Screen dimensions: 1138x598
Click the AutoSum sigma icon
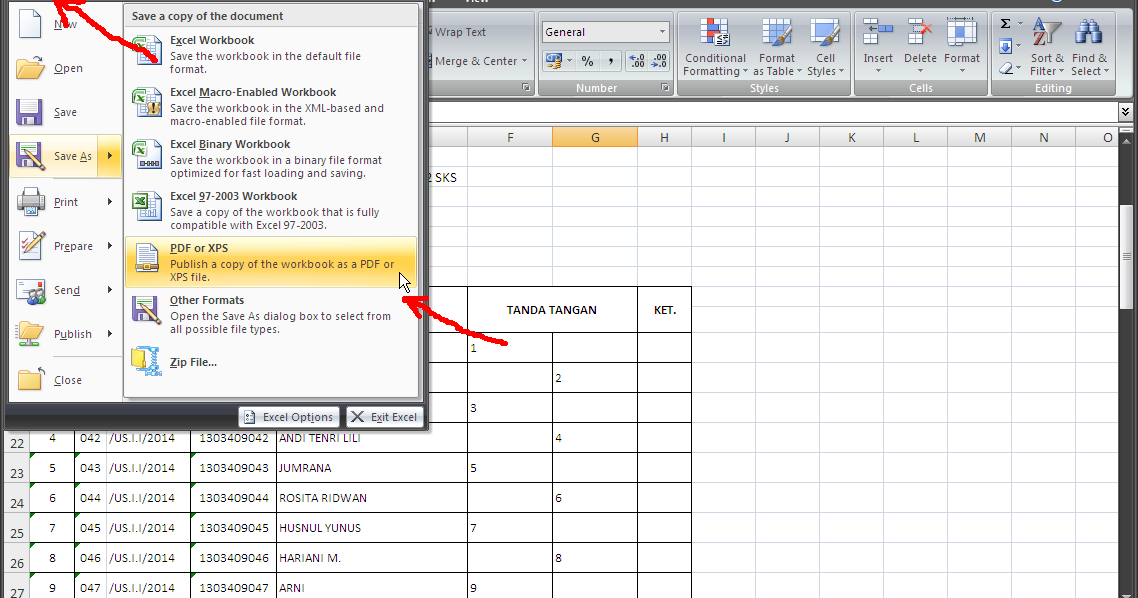[1005, 24]
